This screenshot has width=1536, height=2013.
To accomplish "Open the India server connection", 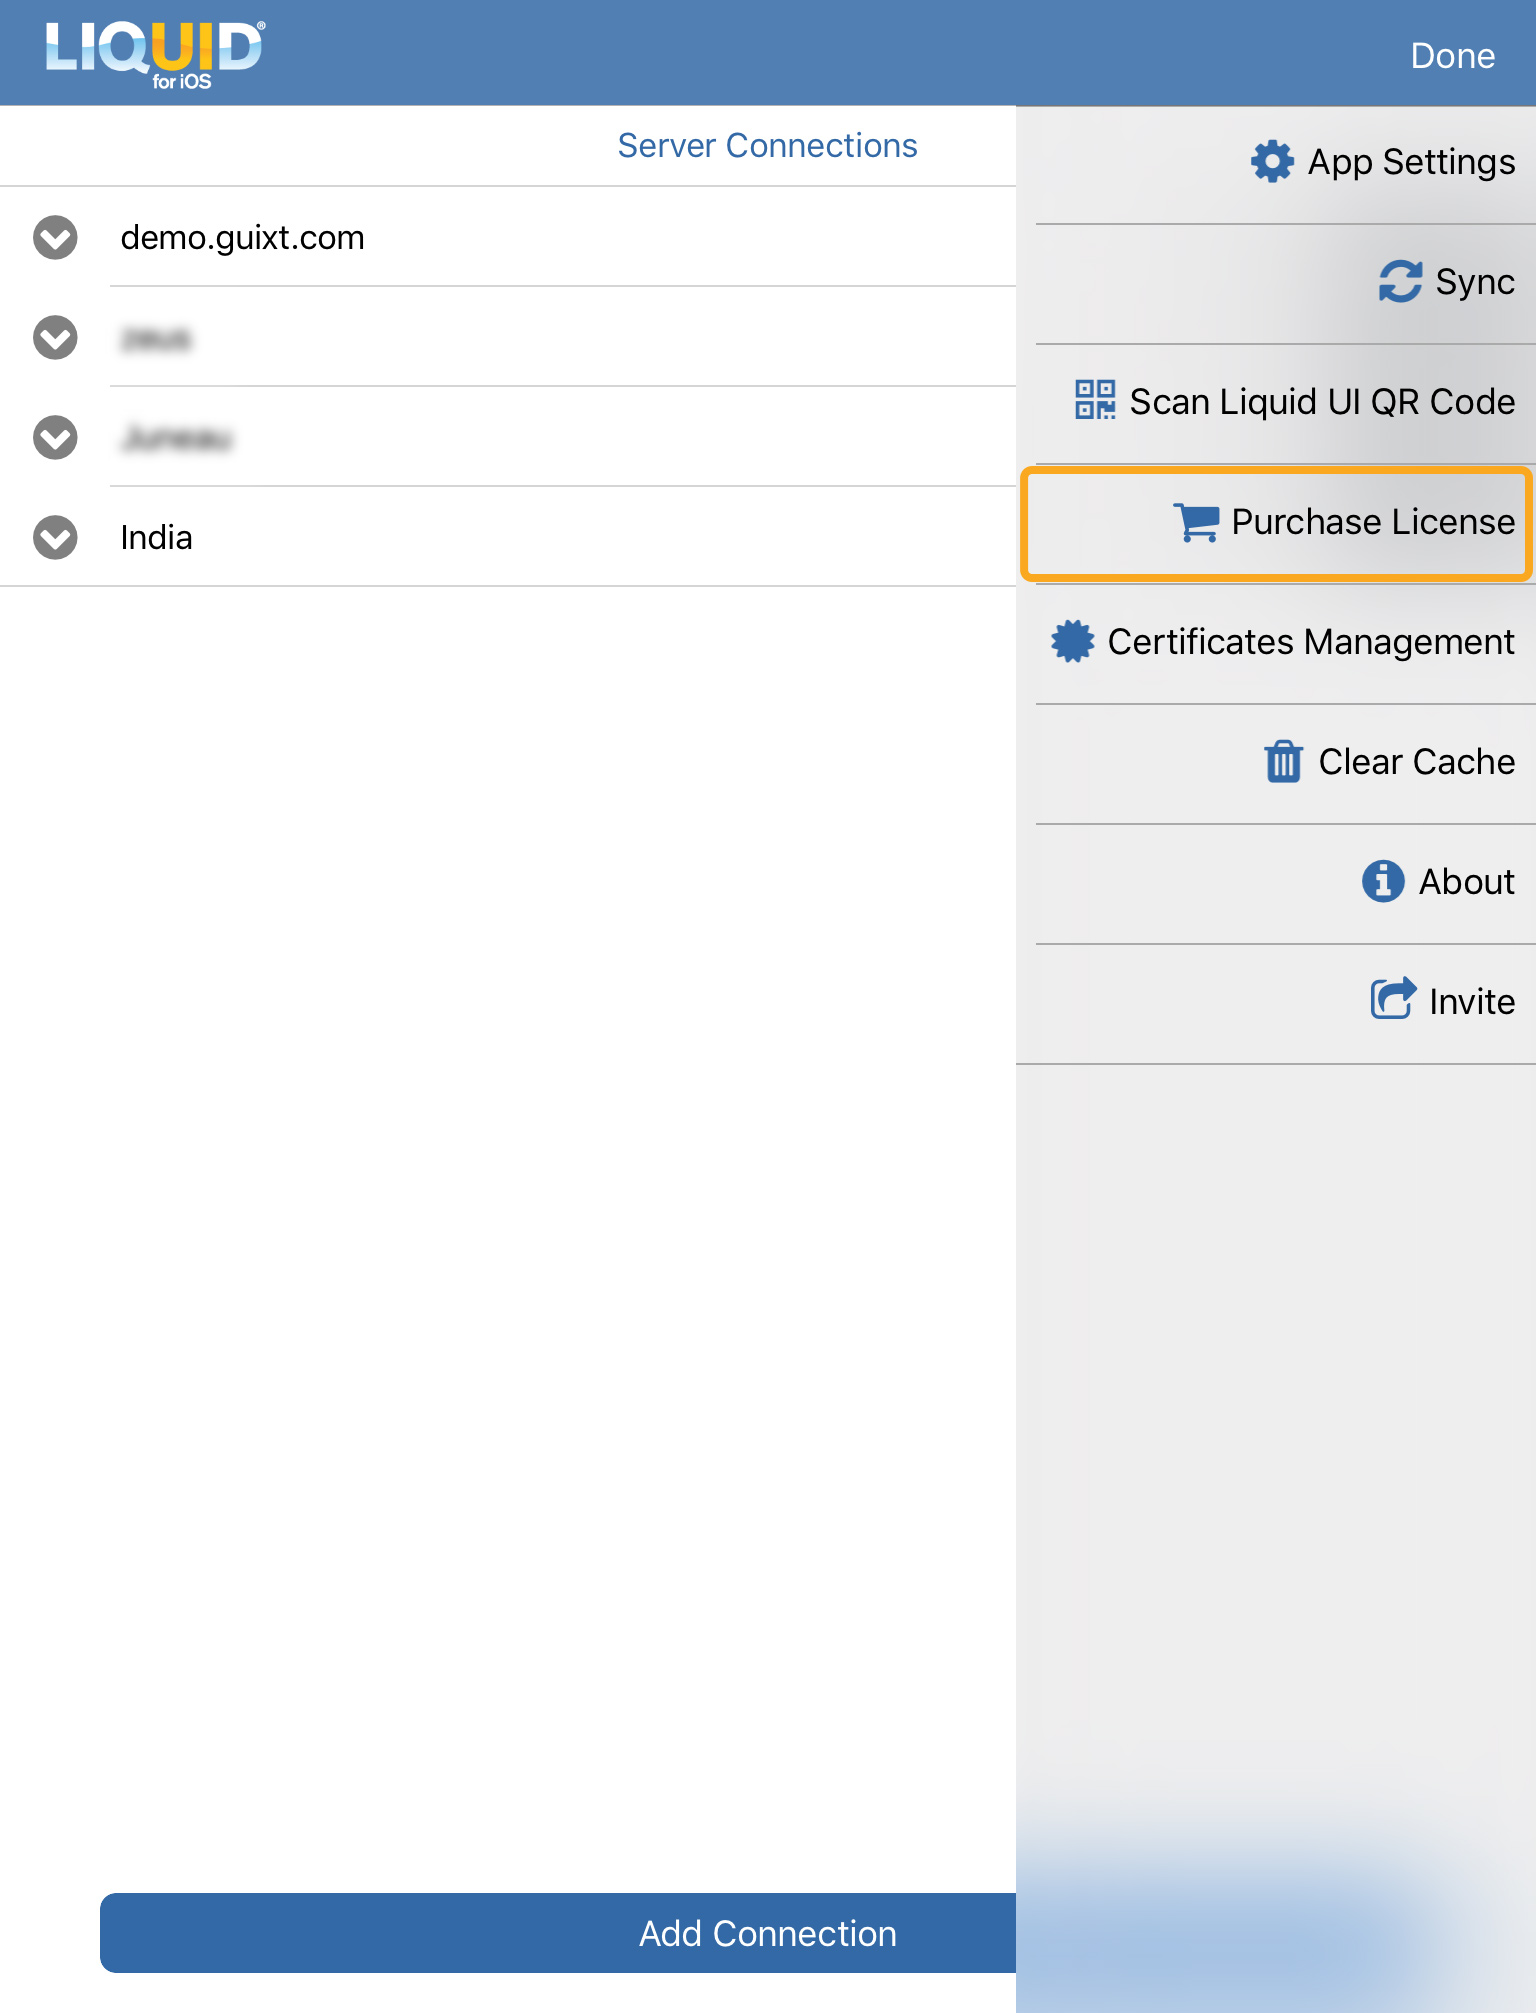I will pos(156,538).
